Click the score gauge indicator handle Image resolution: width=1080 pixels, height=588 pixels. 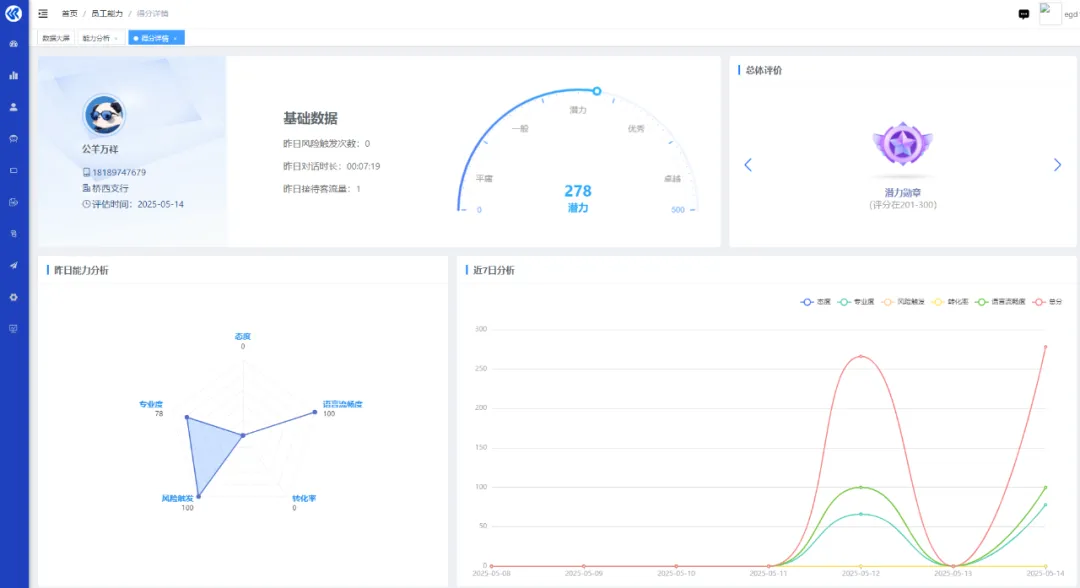[x=597, y=91]
